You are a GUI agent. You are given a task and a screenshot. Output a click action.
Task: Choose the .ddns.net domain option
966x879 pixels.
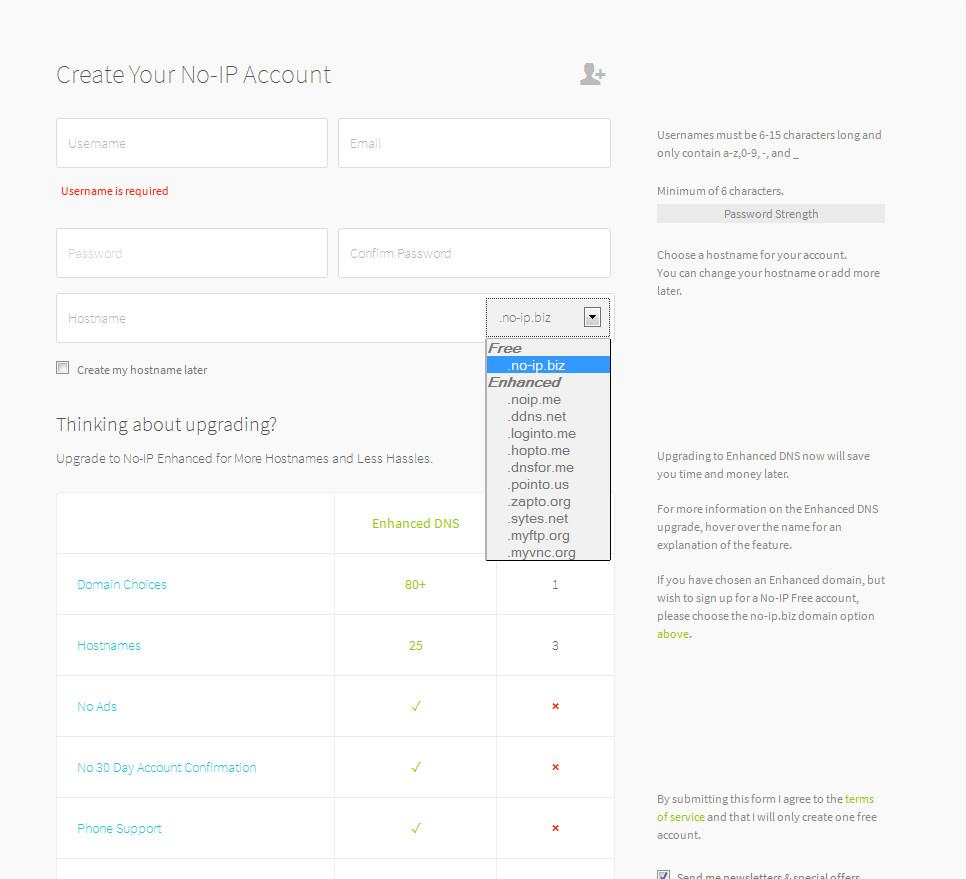537,416
